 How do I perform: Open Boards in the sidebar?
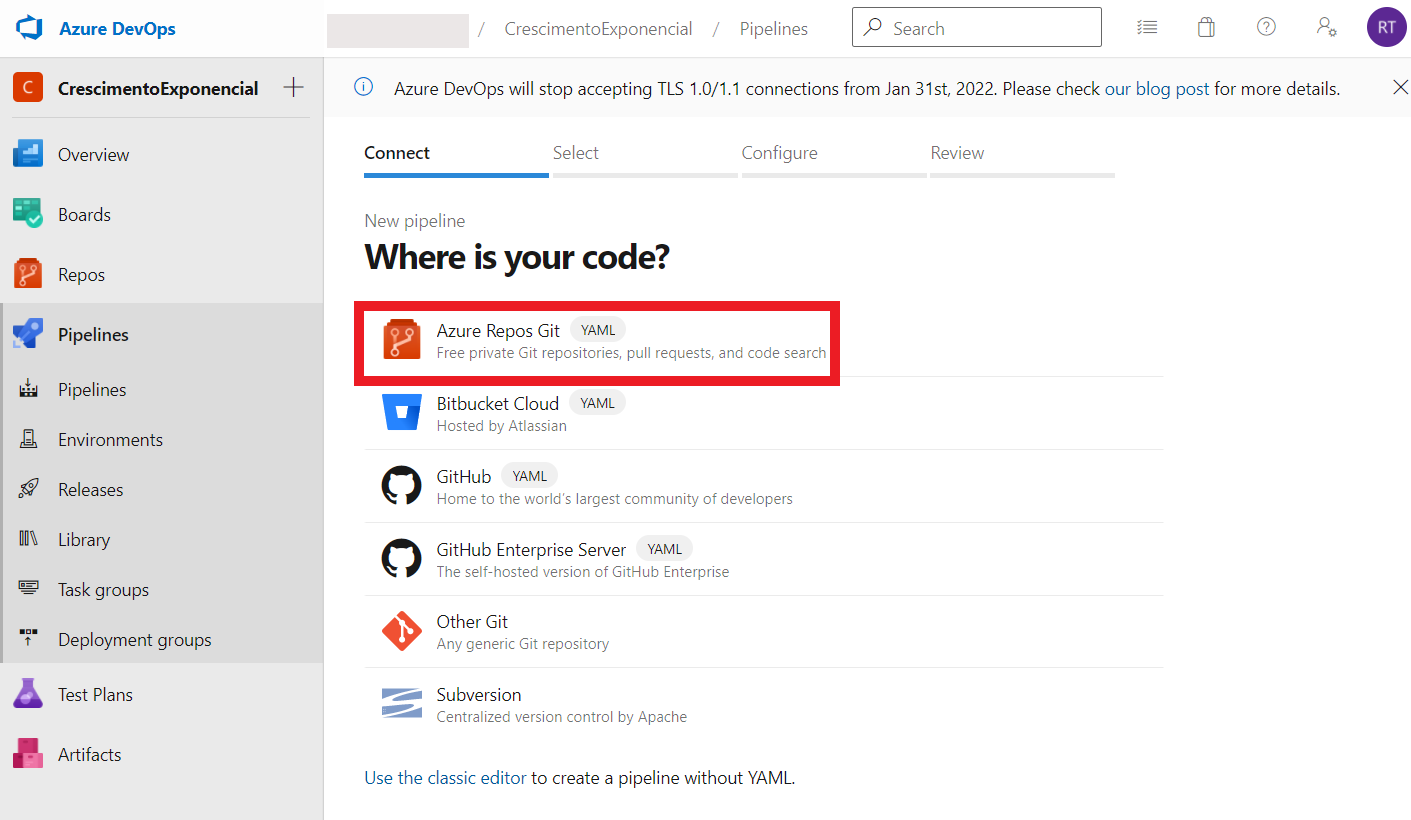coord(162,214)
